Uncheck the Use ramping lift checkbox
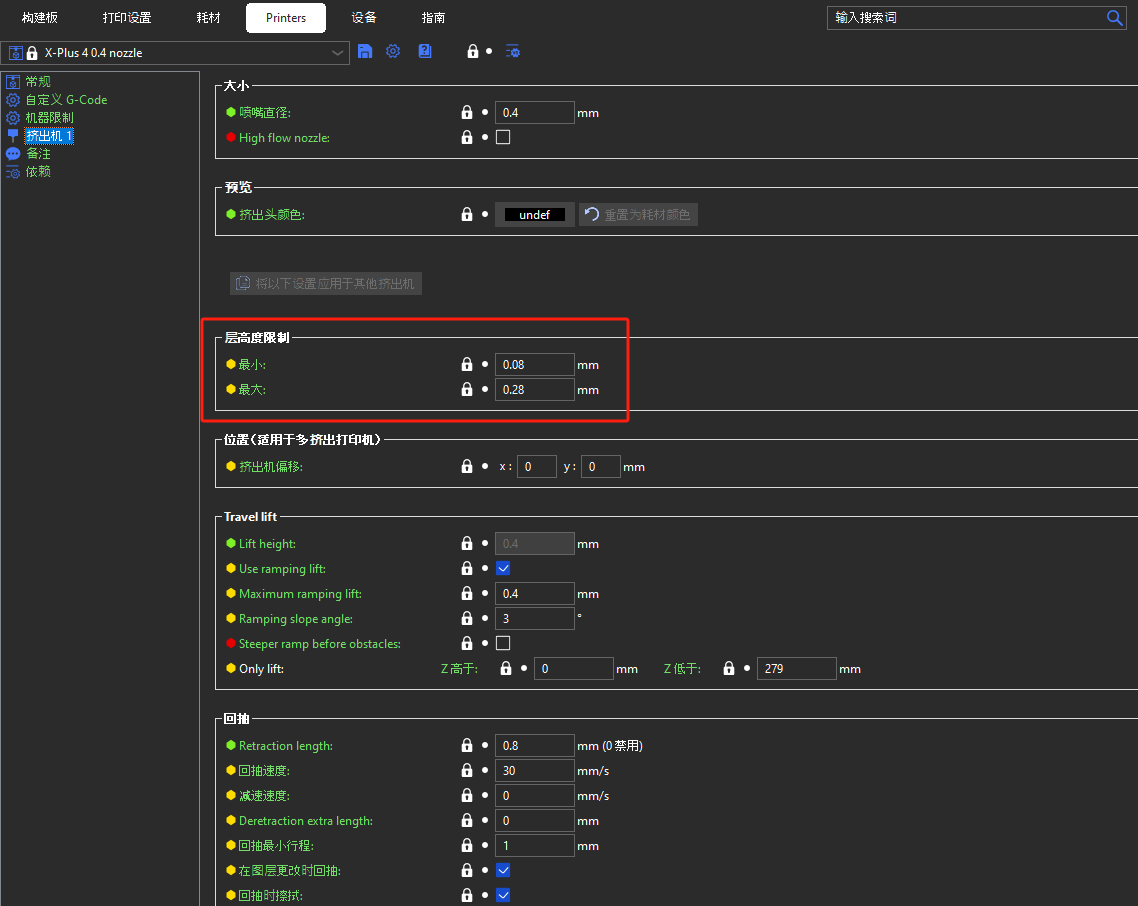Image resolution: width=1138 pixels, height=906 pixels. (x=503, y=568)
